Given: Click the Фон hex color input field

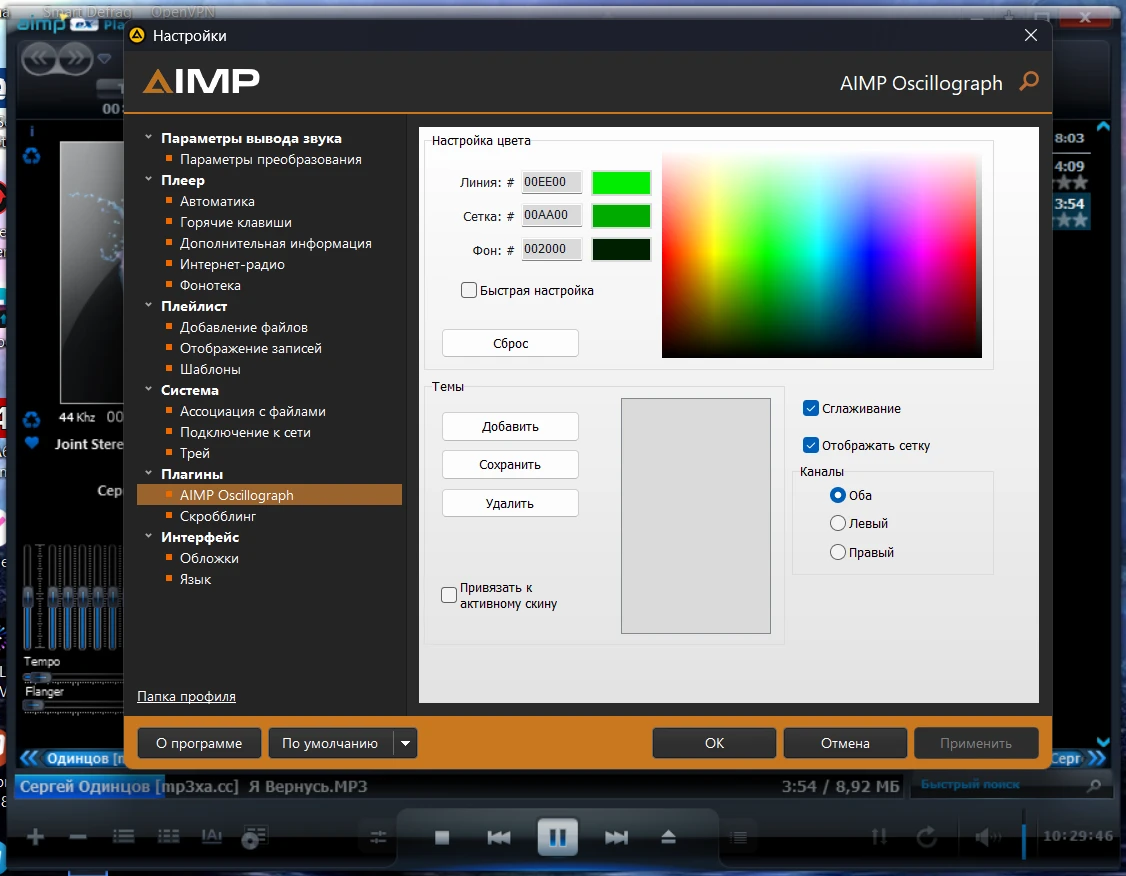Looking at the screenshot, I should point(551,249).
